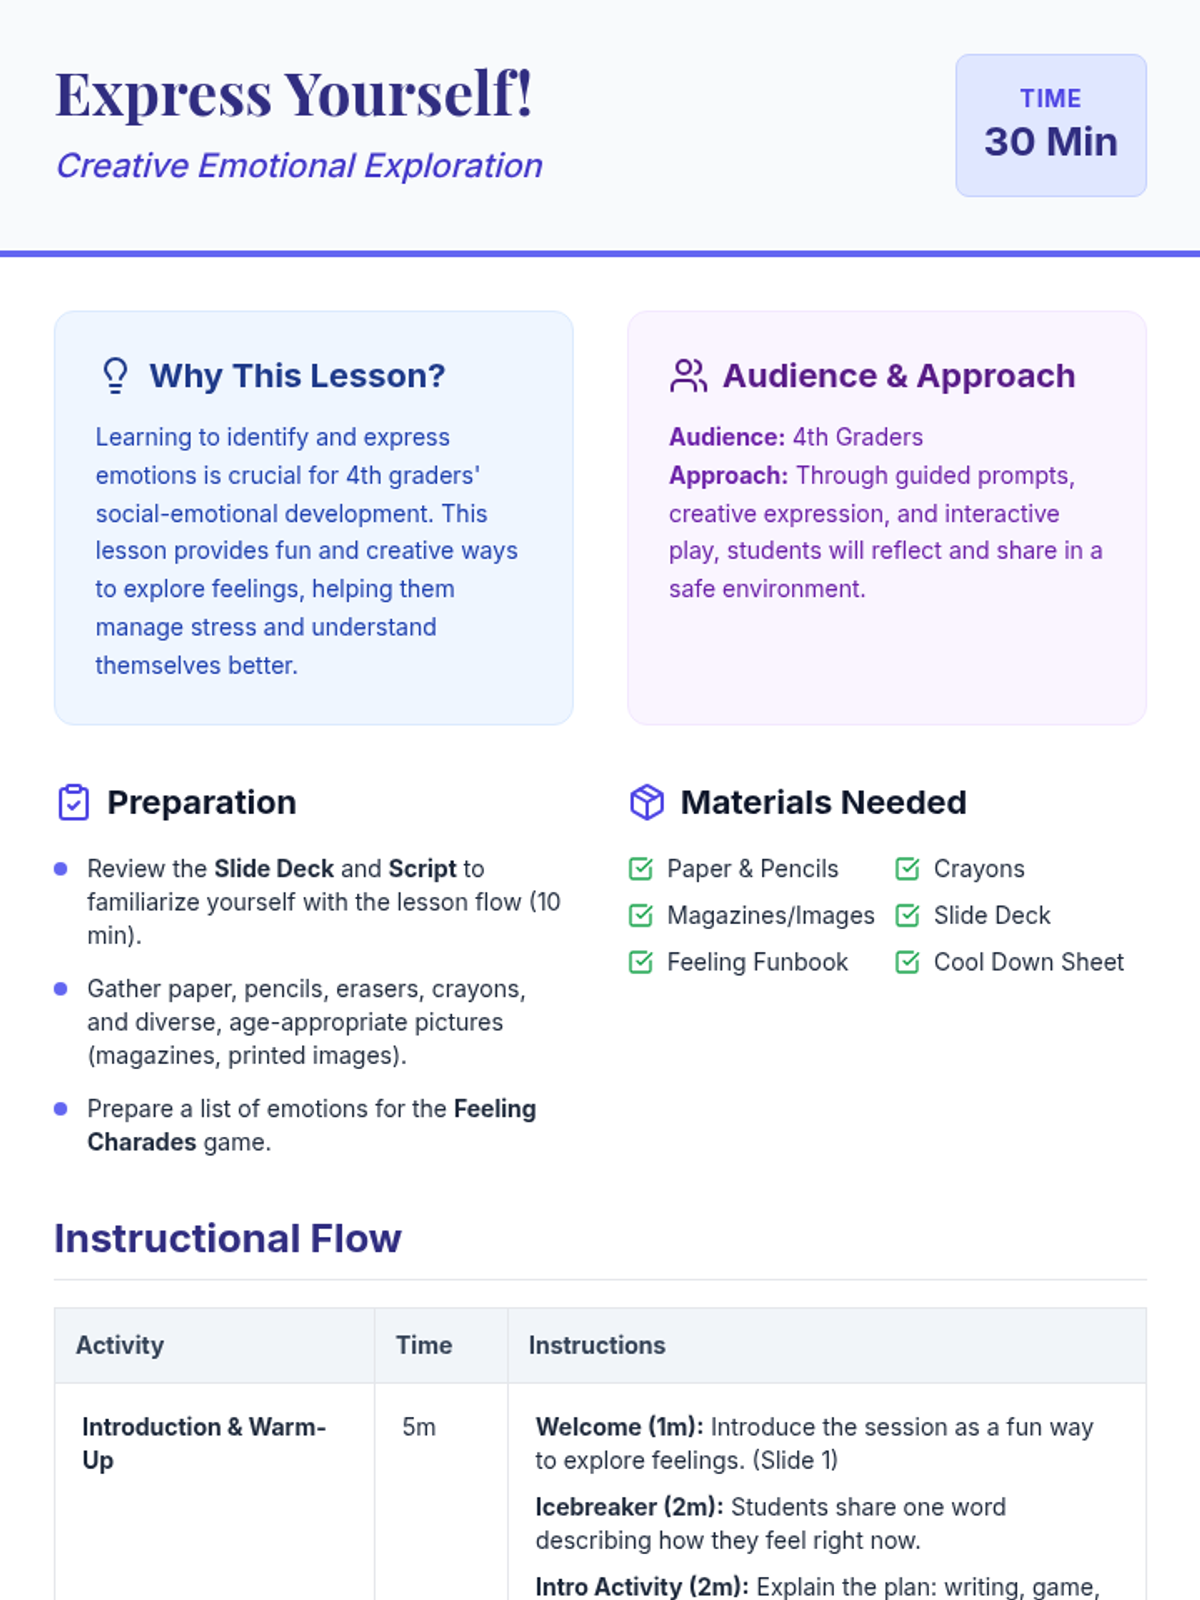Select the Instructions column header

click(x=827, y=1346)
